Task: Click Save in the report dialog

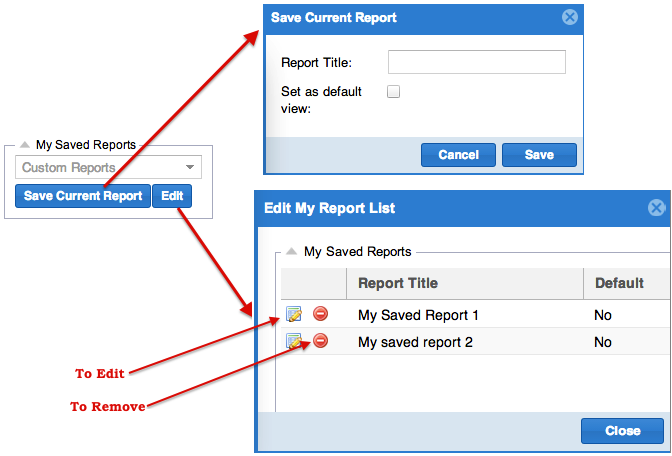Action: point(539,155)
